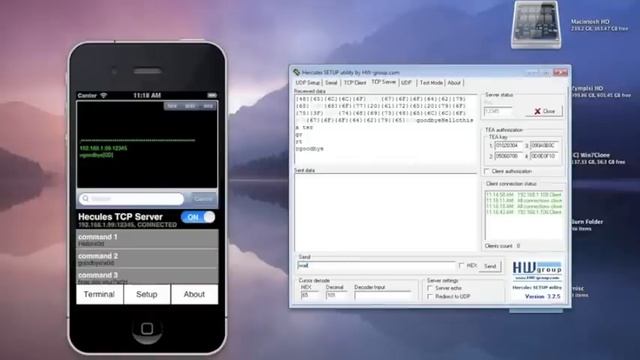
Task: Click the Send text input field
Action: 376,266
